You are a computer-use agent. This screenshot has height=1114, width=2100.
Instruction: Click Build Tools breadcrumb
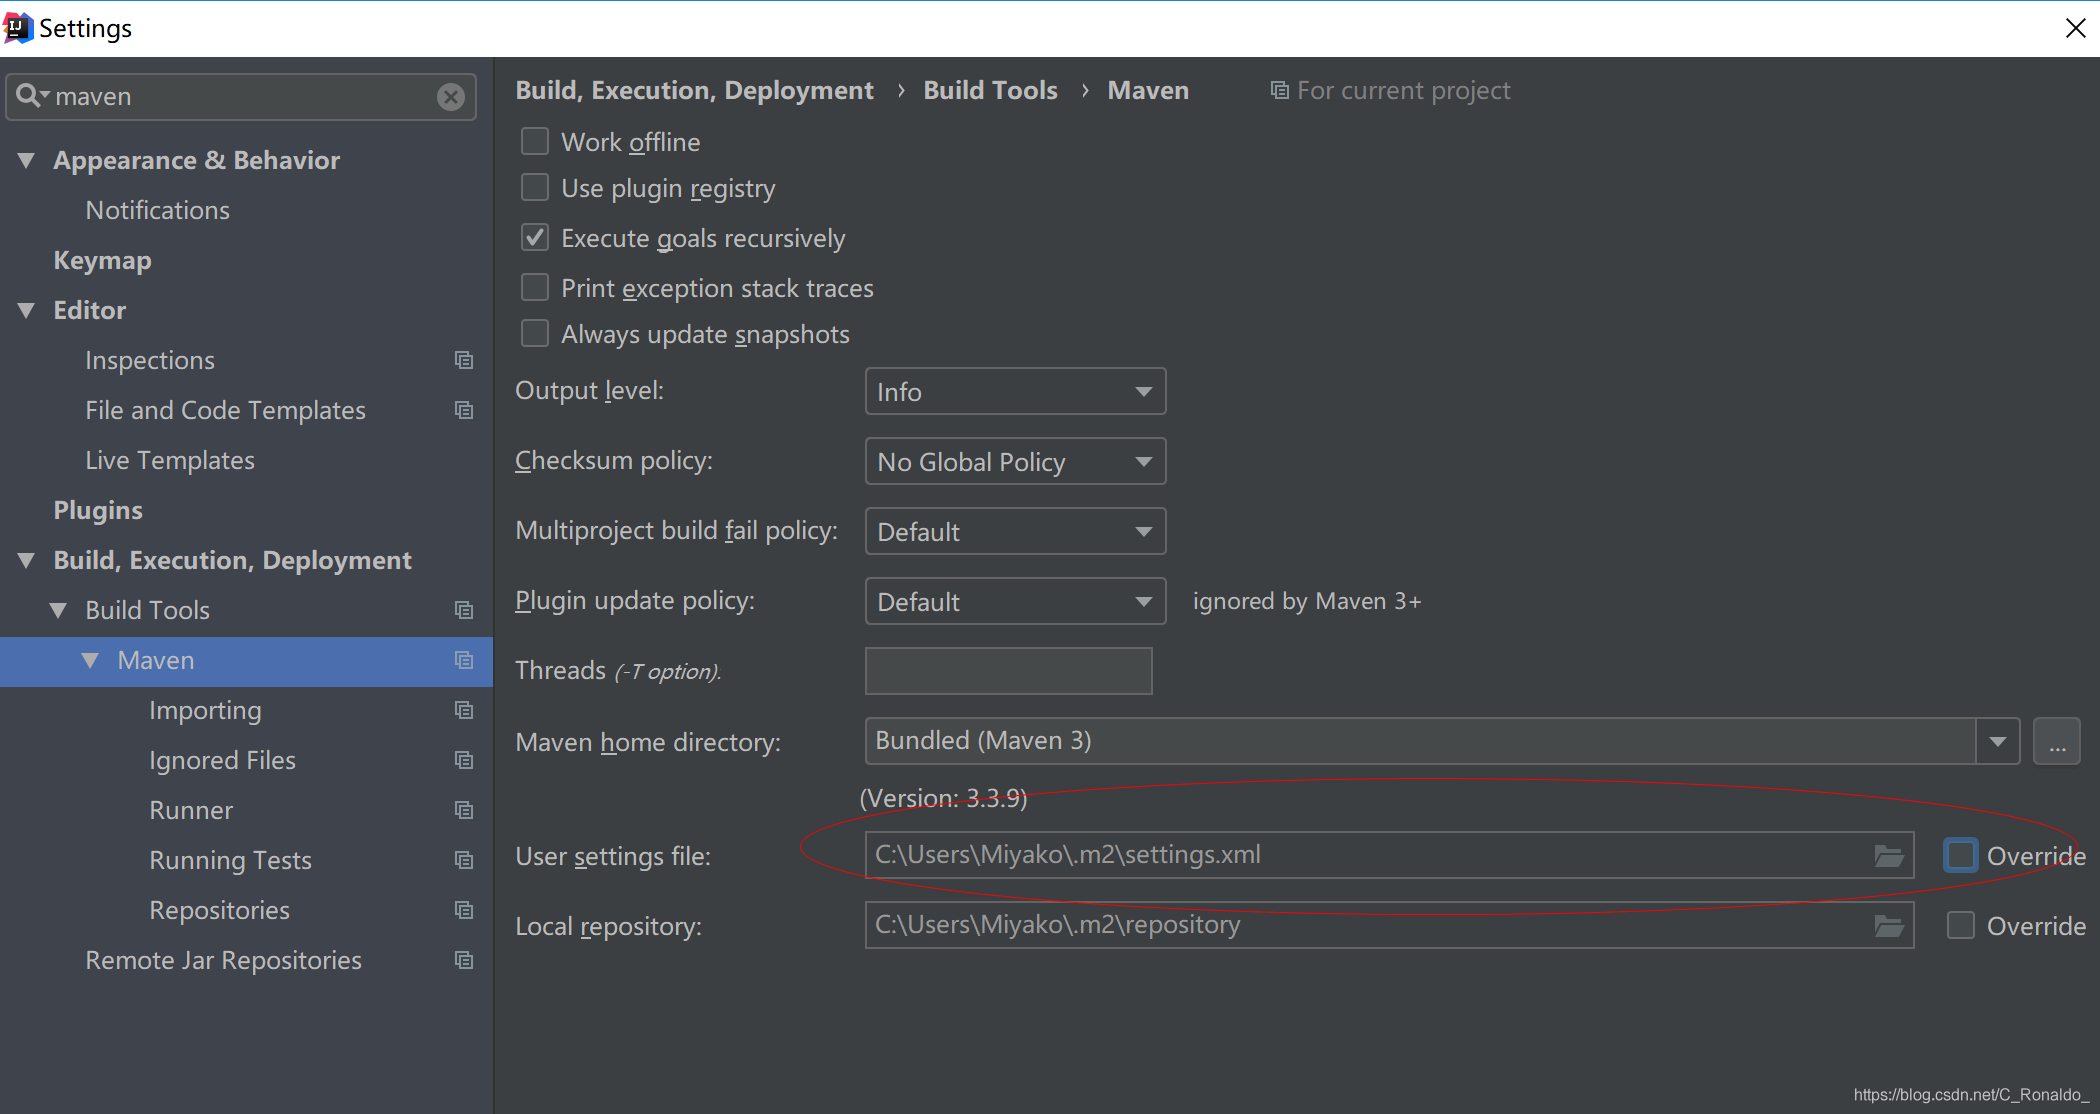pyautogui.click(x=990, y=91)
